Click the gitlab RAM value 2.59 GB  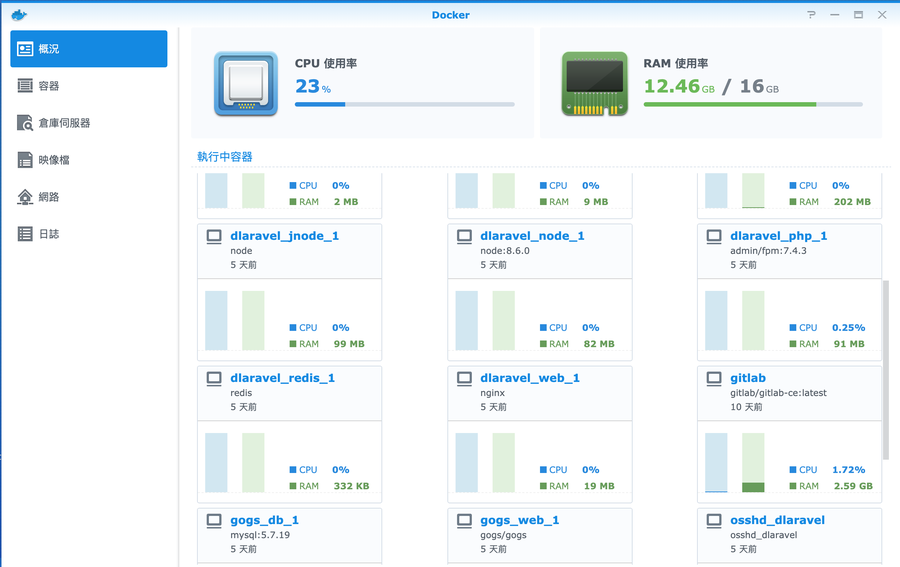click(x=853, y=486)
